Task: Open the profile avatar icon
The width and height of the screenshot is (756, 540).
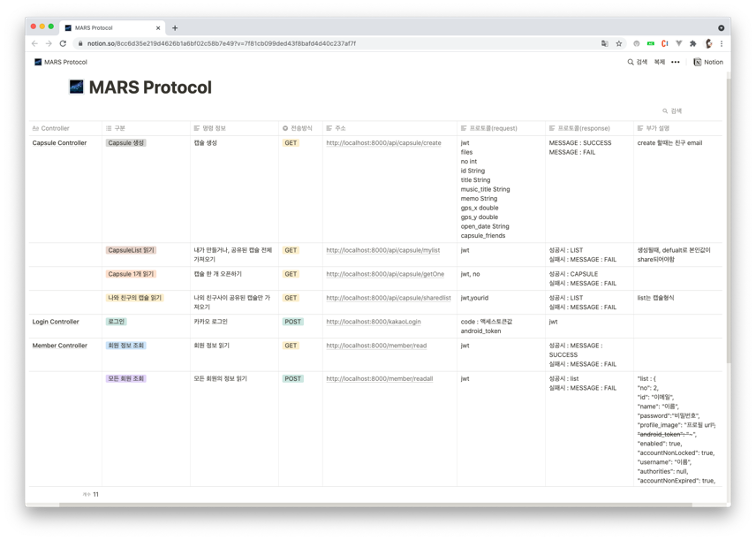Action: pos(708,43)
